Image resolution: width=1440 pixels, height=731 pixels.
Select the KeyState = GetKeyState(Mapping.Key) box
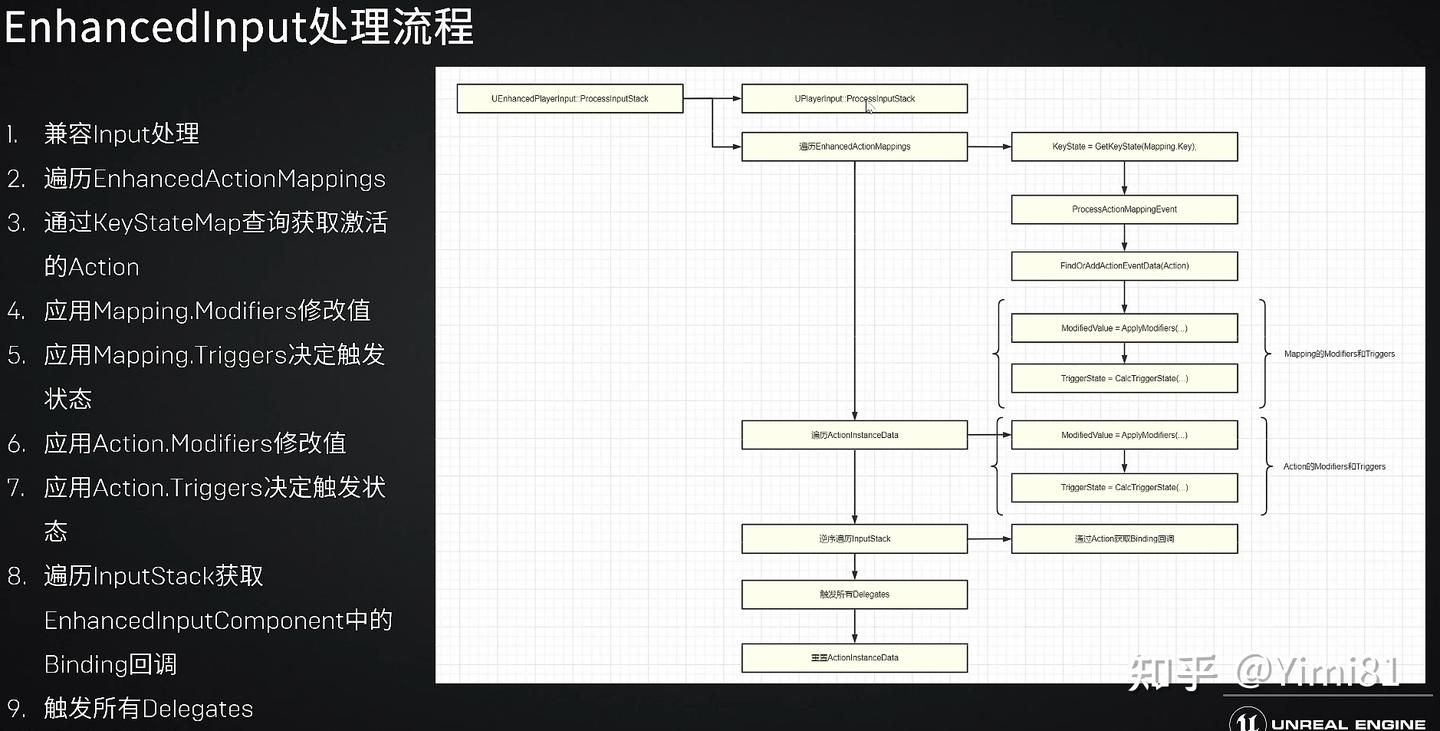[1124, 147]
